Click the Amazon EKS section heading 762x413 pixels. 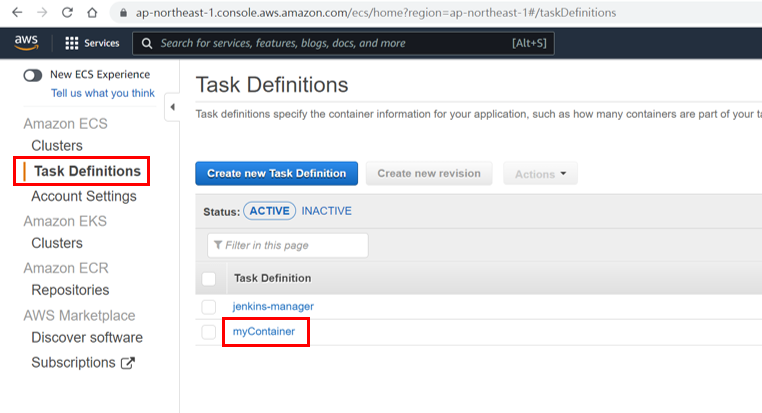click(65, 221)
